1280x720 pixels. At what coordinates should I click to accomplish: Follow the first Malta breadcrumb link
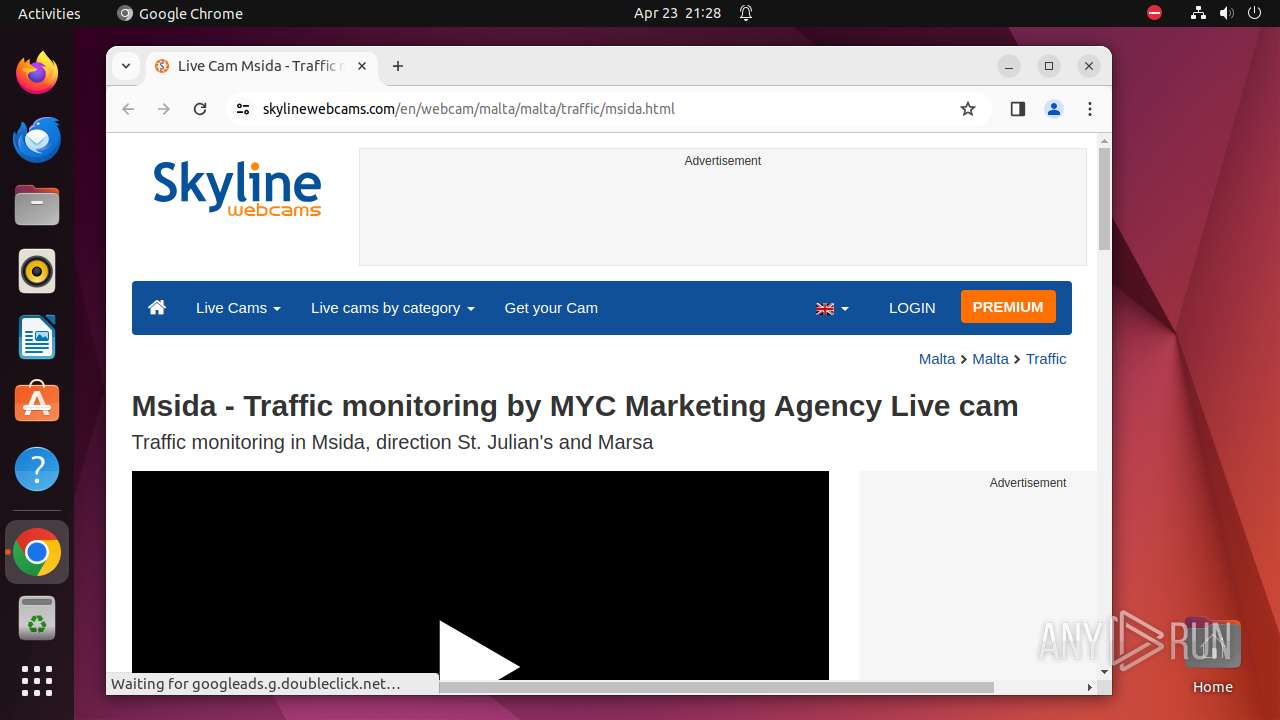click(x=937, y=359)
